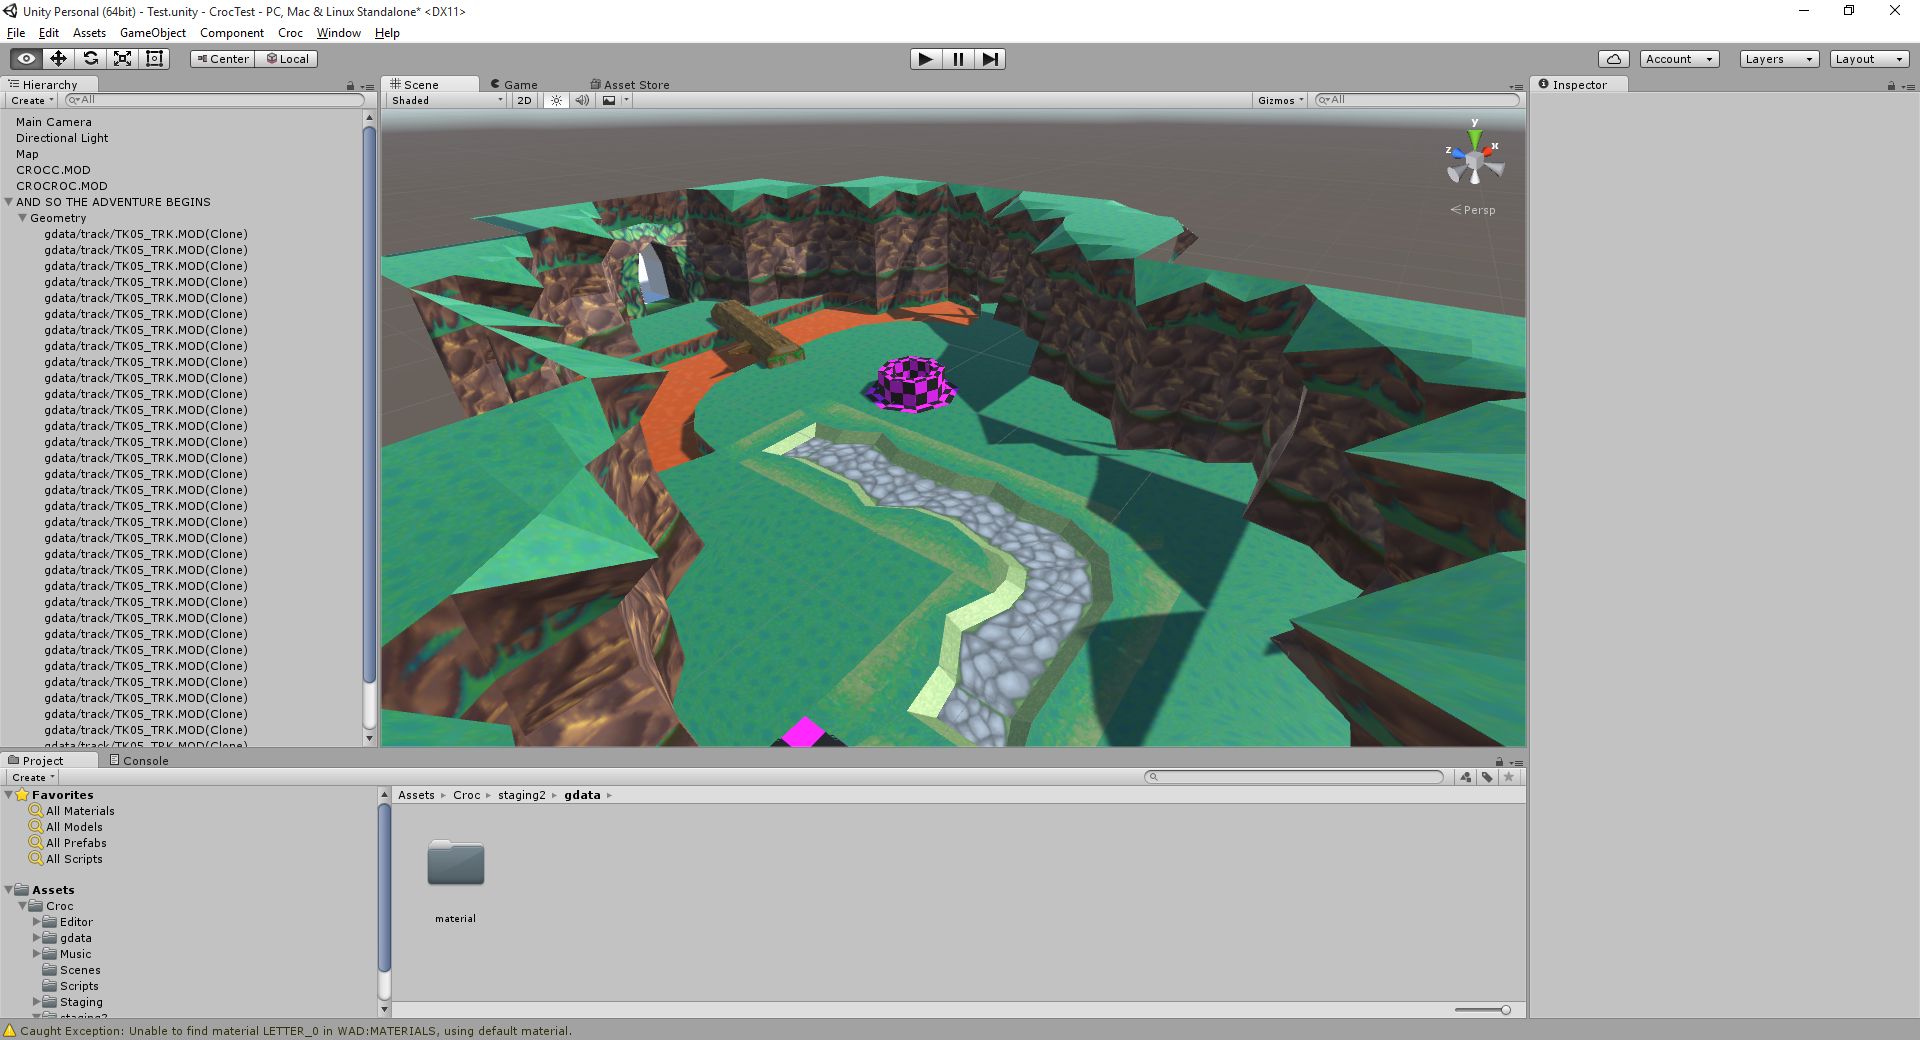Select the Rect transform tool
The height and width of the screenshot is (1040, 1920).
154,59
